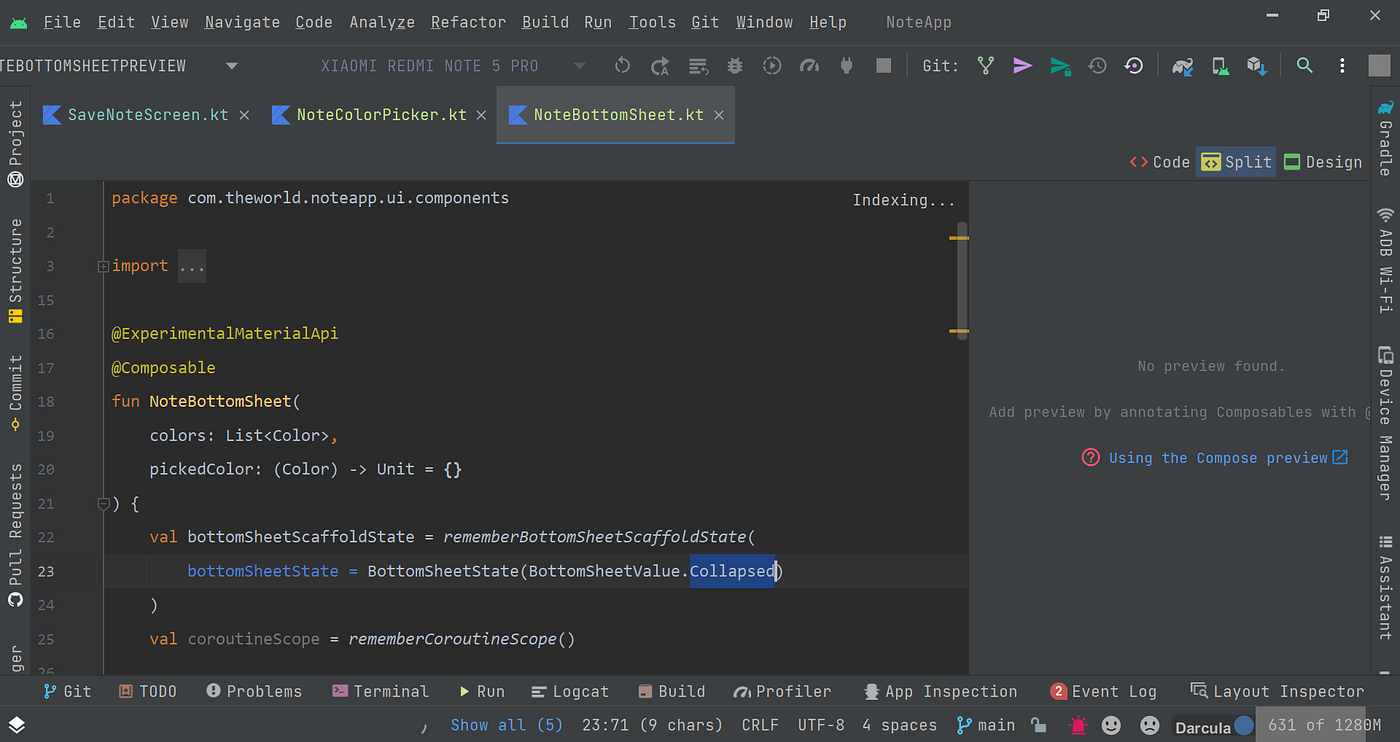Open SDK Manager using the cube download icon
This screenshot has height=742, width=1400.
tap(1258, 66)
